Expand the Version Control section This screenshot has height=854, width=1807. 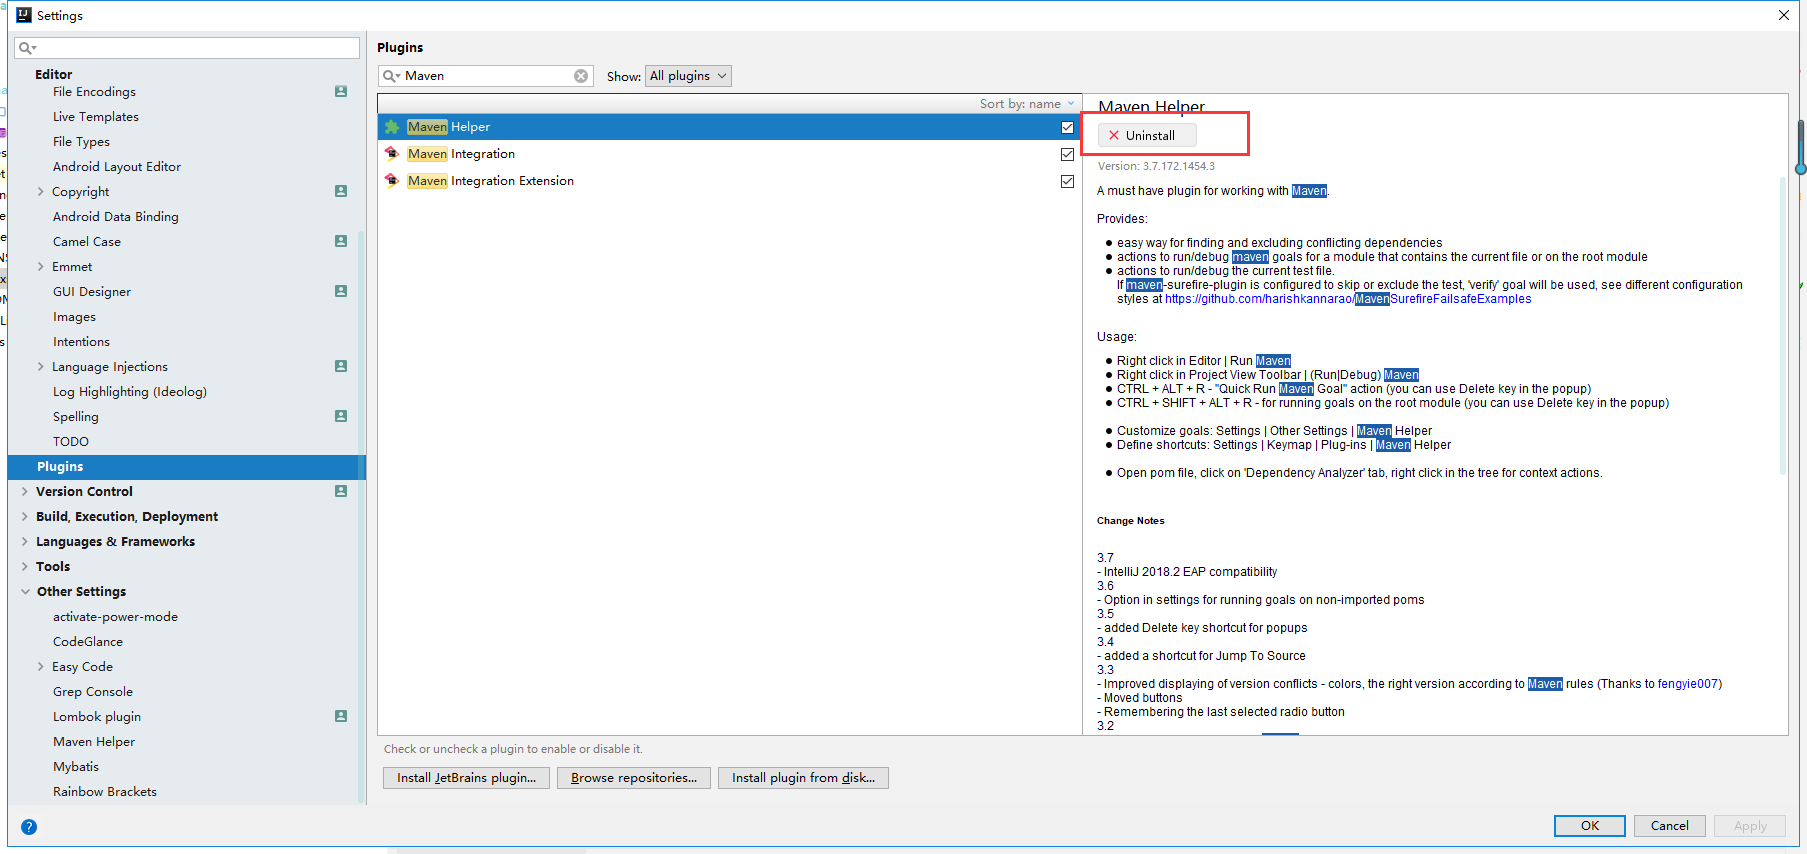pyautogui.click(x=24, y=491)
